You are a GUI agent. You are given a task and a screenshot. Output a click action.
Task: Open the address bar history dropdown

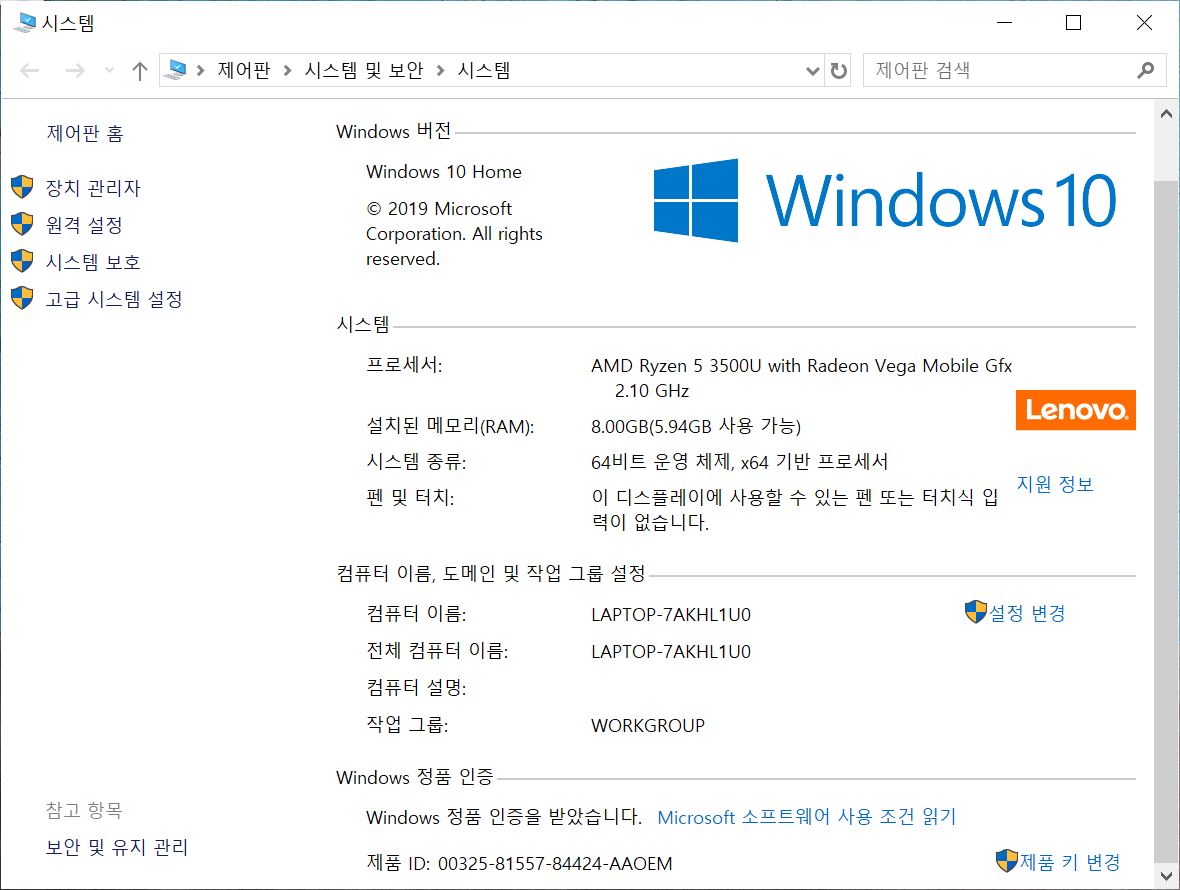click(x=813, y=71)
